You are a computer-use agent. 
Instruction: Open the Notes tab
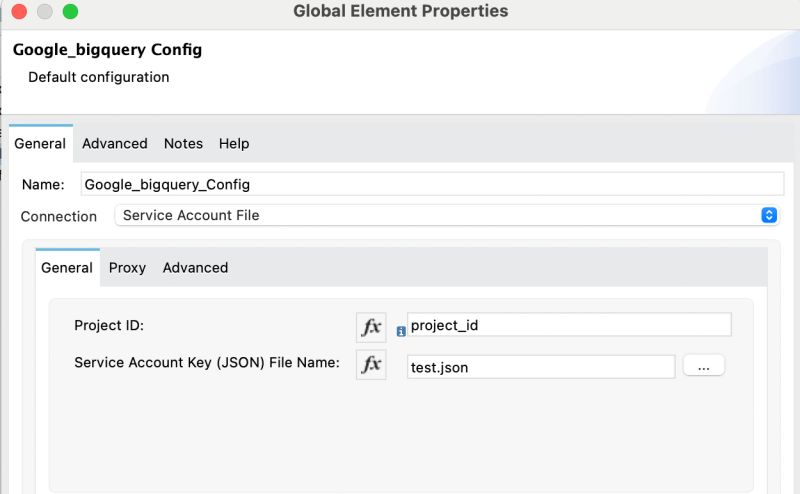point(183,143)
